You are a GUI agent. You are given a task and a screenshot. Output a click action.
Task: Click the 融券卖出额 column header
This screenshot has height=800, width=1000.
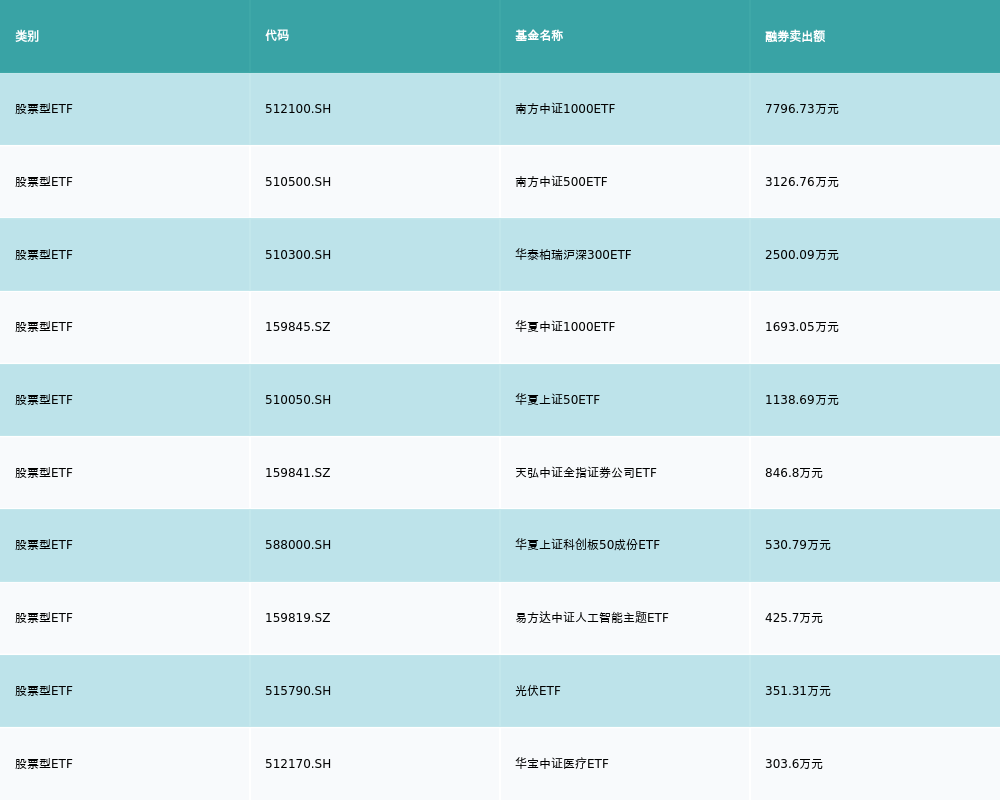795,36
